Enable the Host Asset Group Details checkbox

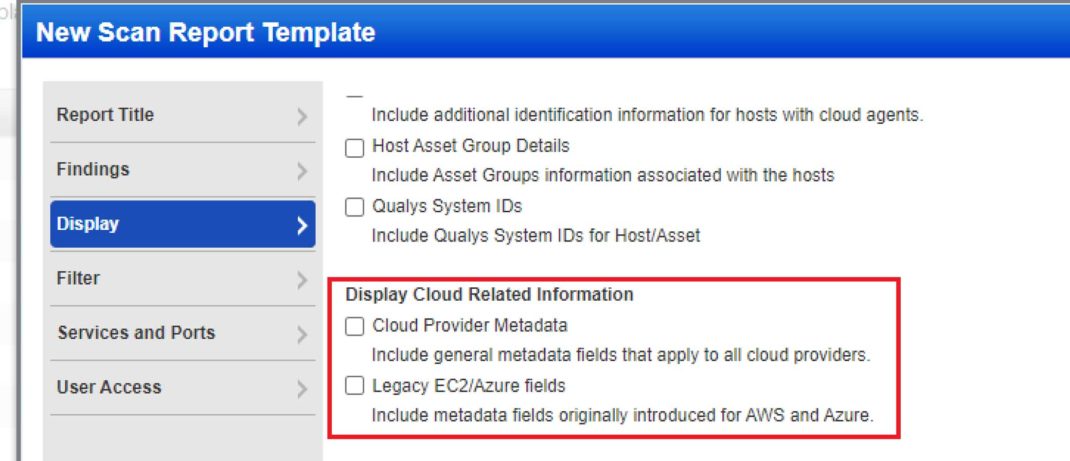pos(355,148)
